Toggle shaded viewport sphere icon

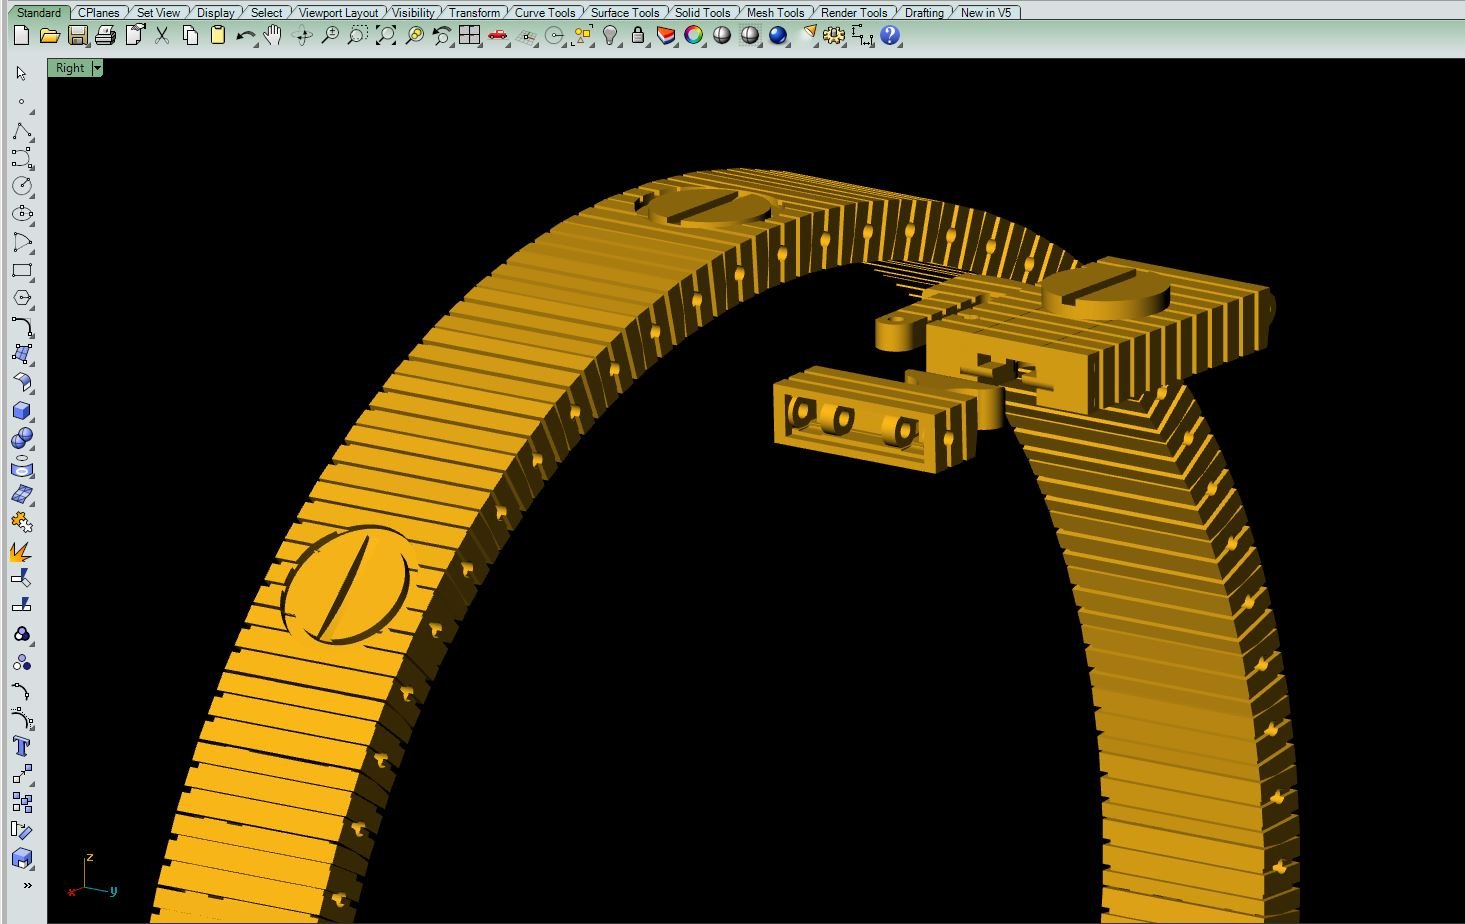pyautogui.click(x=722, y=36)
